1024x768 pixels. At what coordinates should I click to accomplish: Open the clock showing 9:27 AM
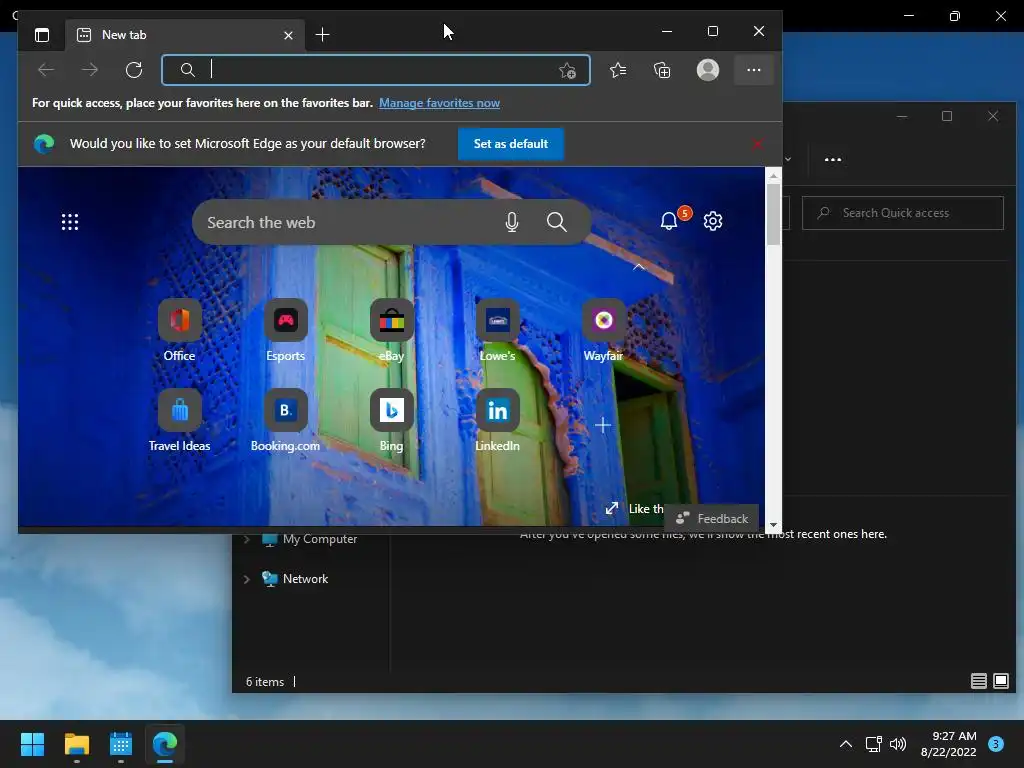(x=948, y=744)
